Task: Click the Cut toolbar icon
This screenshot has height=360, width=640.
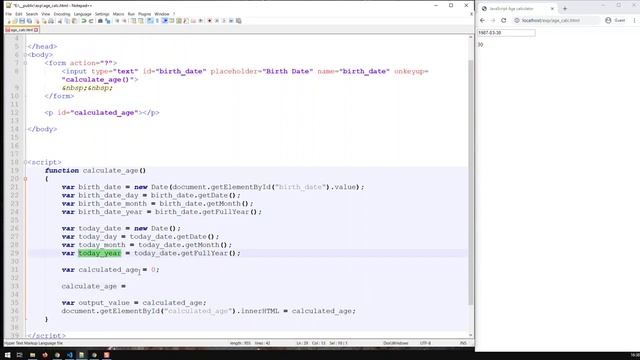Action: point(60,21)
